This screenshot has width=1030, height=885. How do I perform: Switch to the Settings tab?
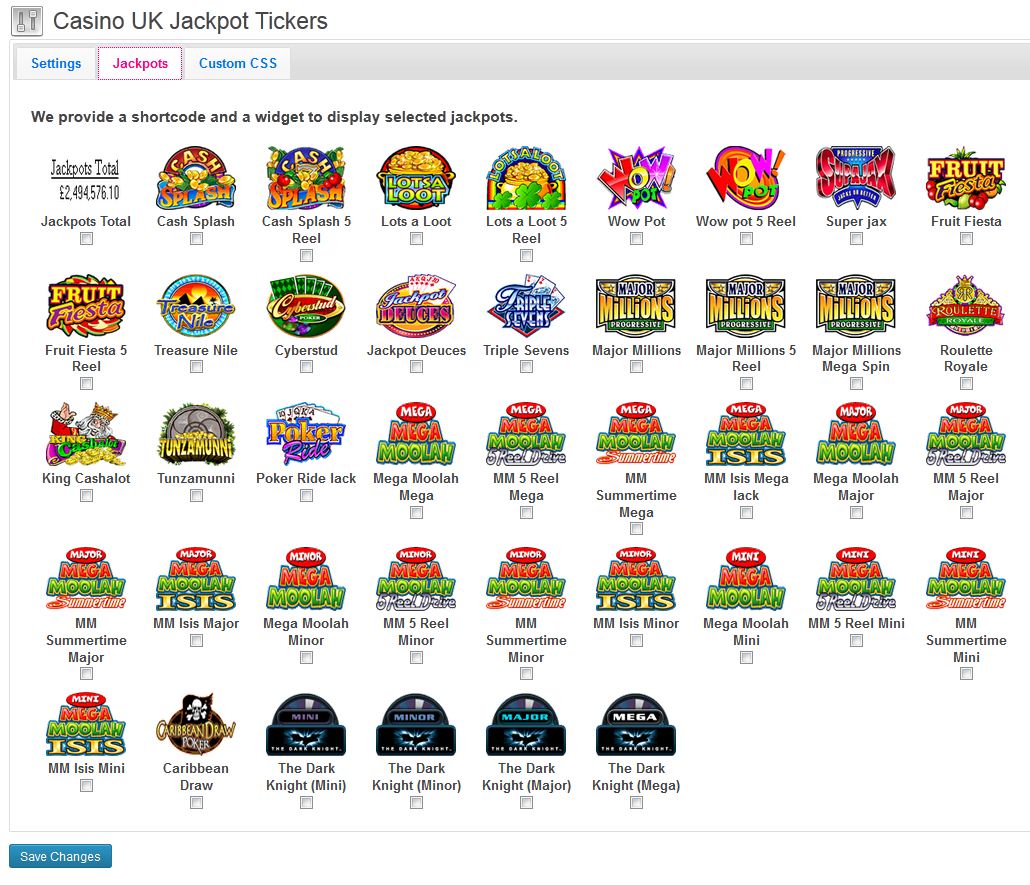click(x=56, y=64)
